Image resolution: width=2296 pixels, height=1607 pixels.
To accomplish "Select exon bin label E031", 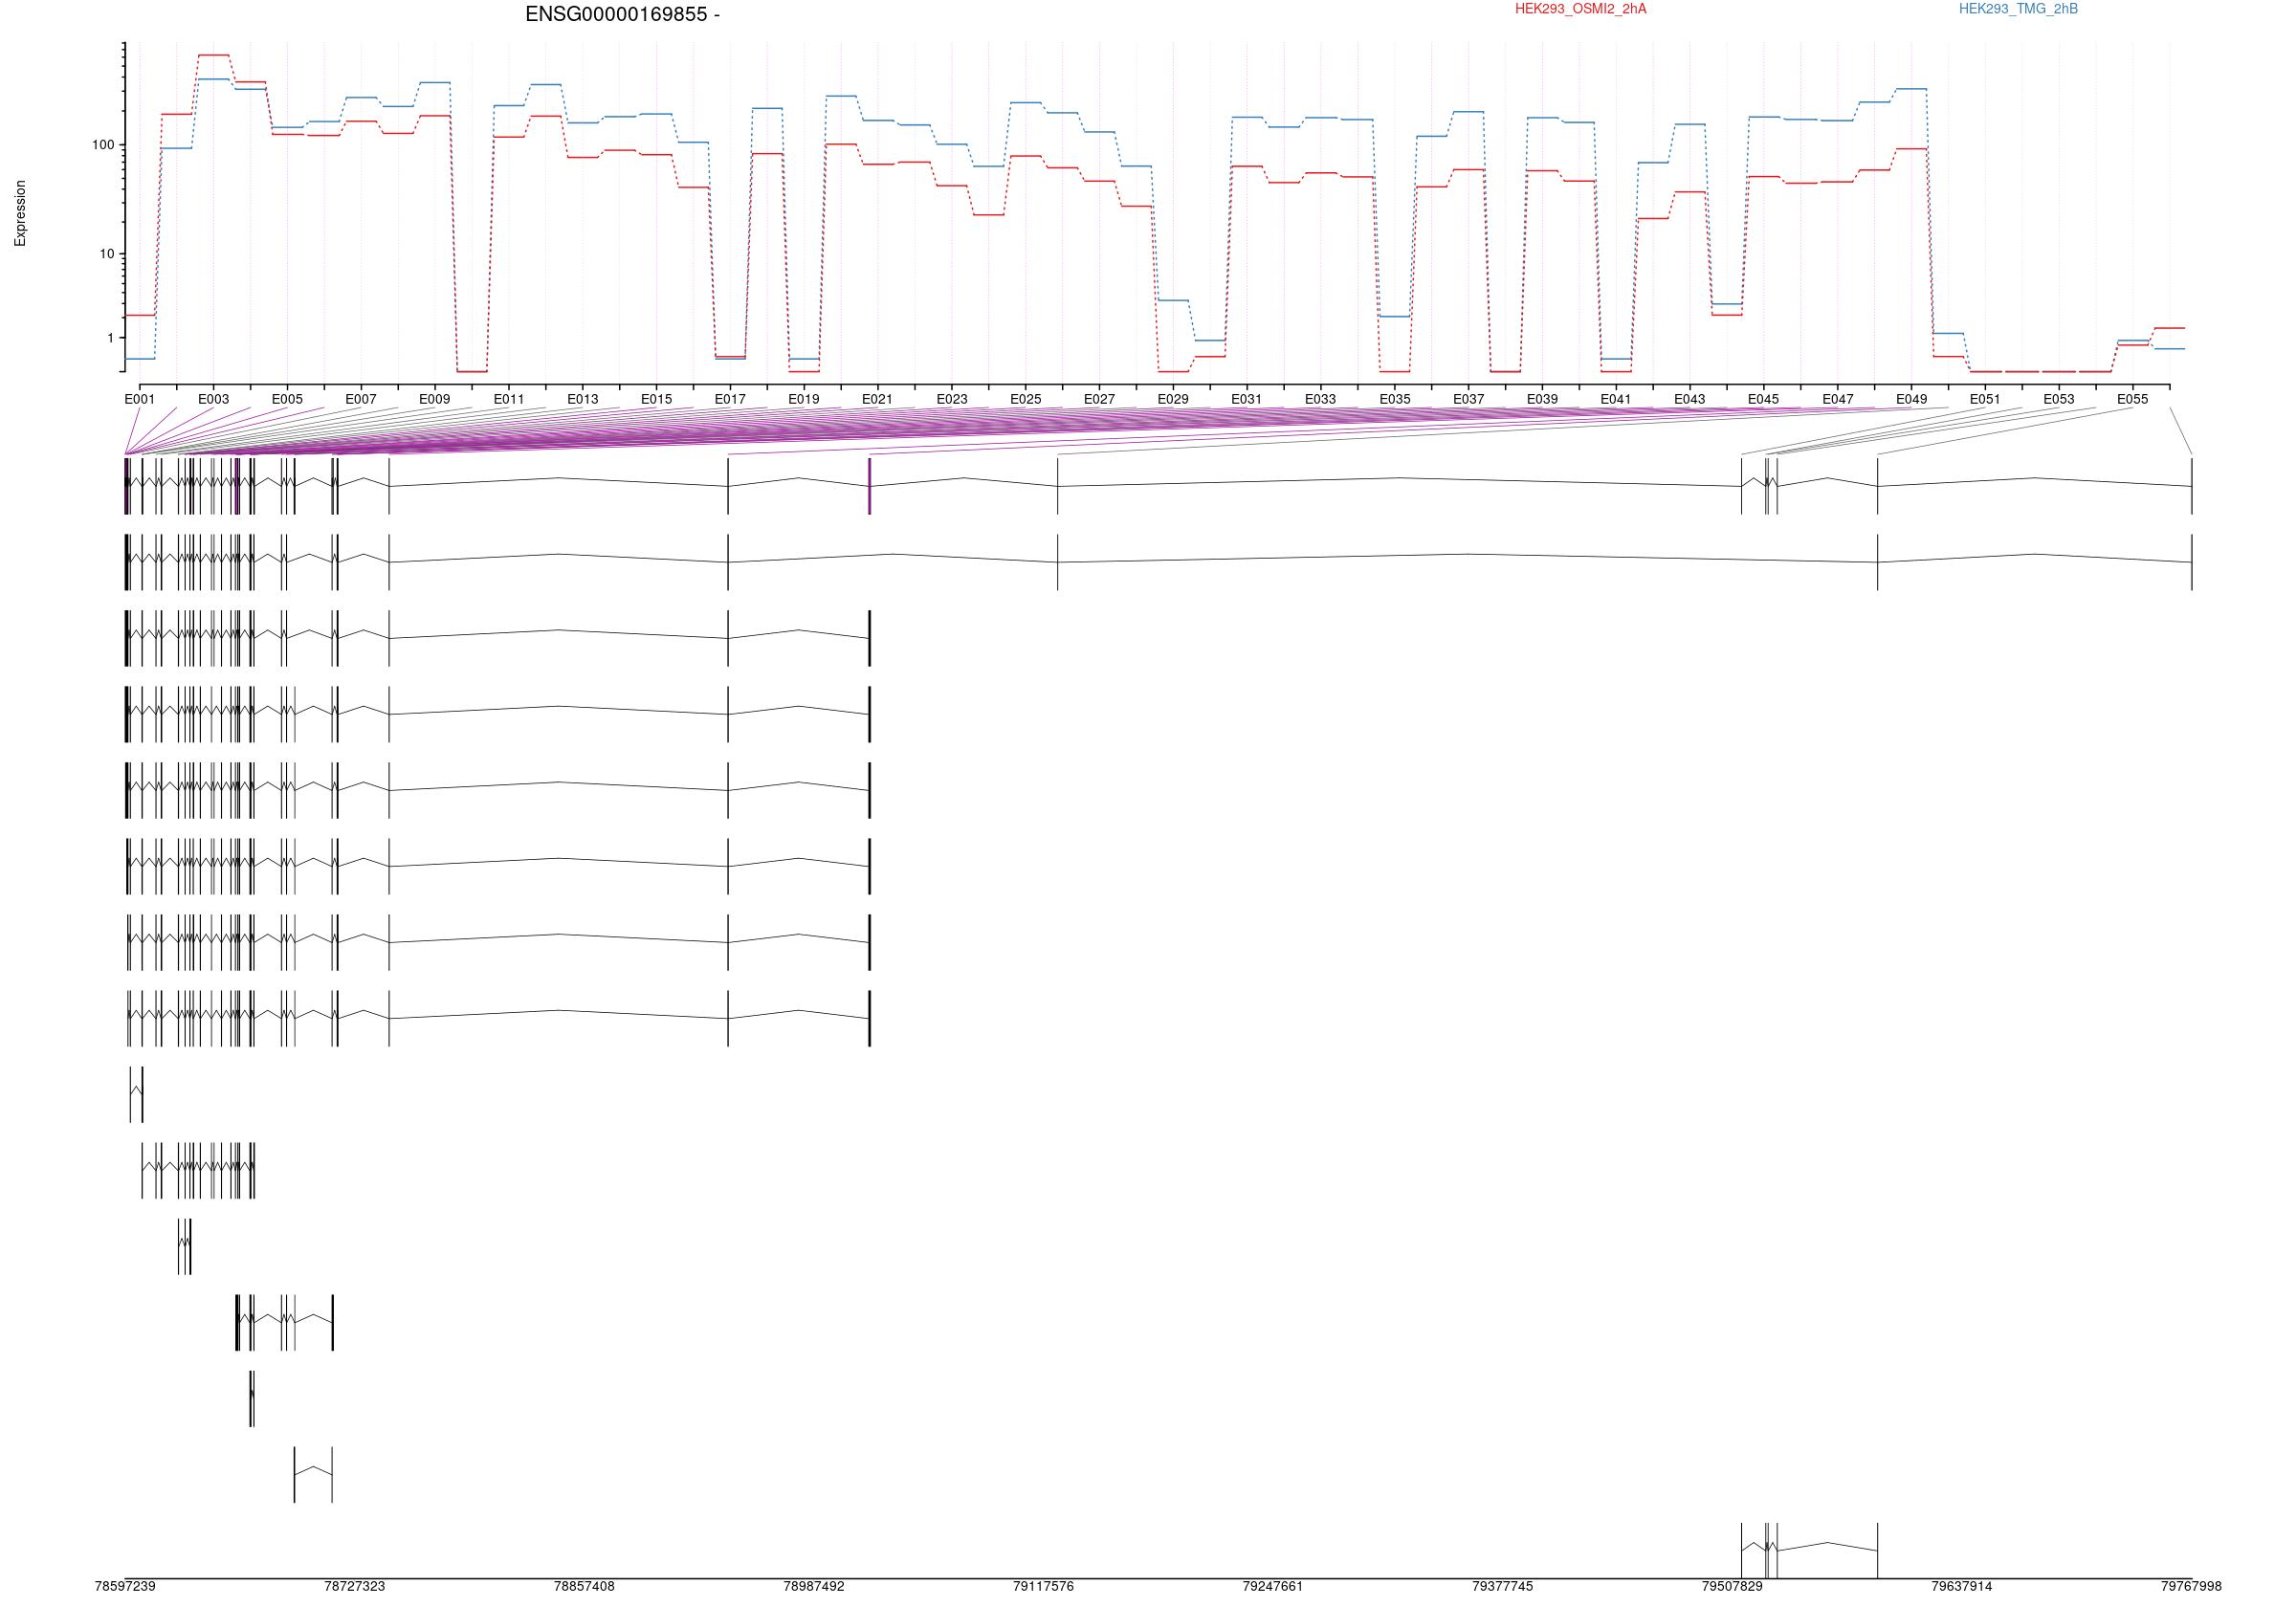I will 1247,399.
